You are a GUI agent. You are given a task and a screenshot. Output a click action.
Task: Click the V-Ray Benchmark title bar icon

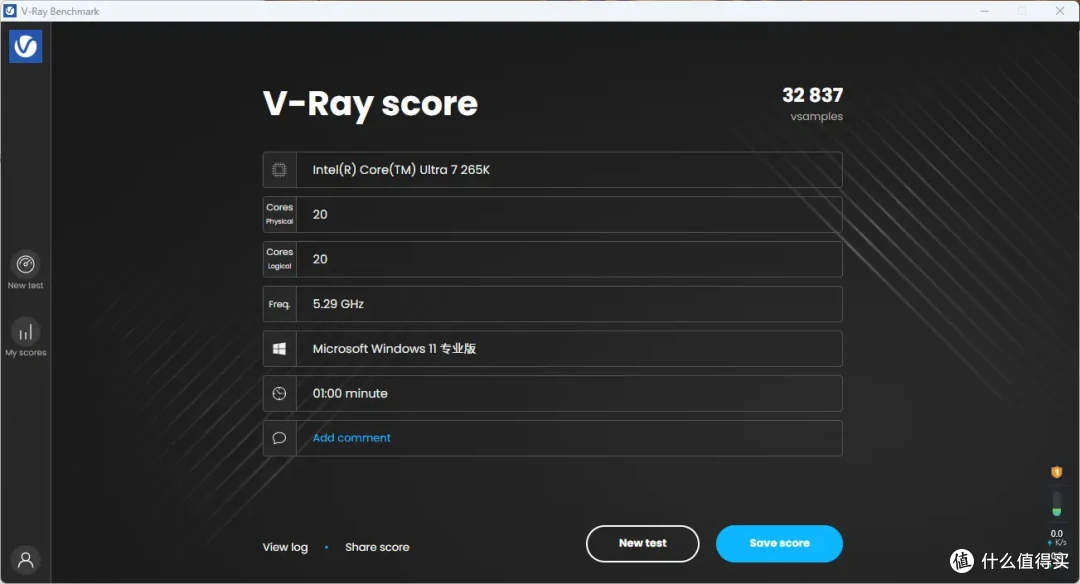click(x=10, y=11)
